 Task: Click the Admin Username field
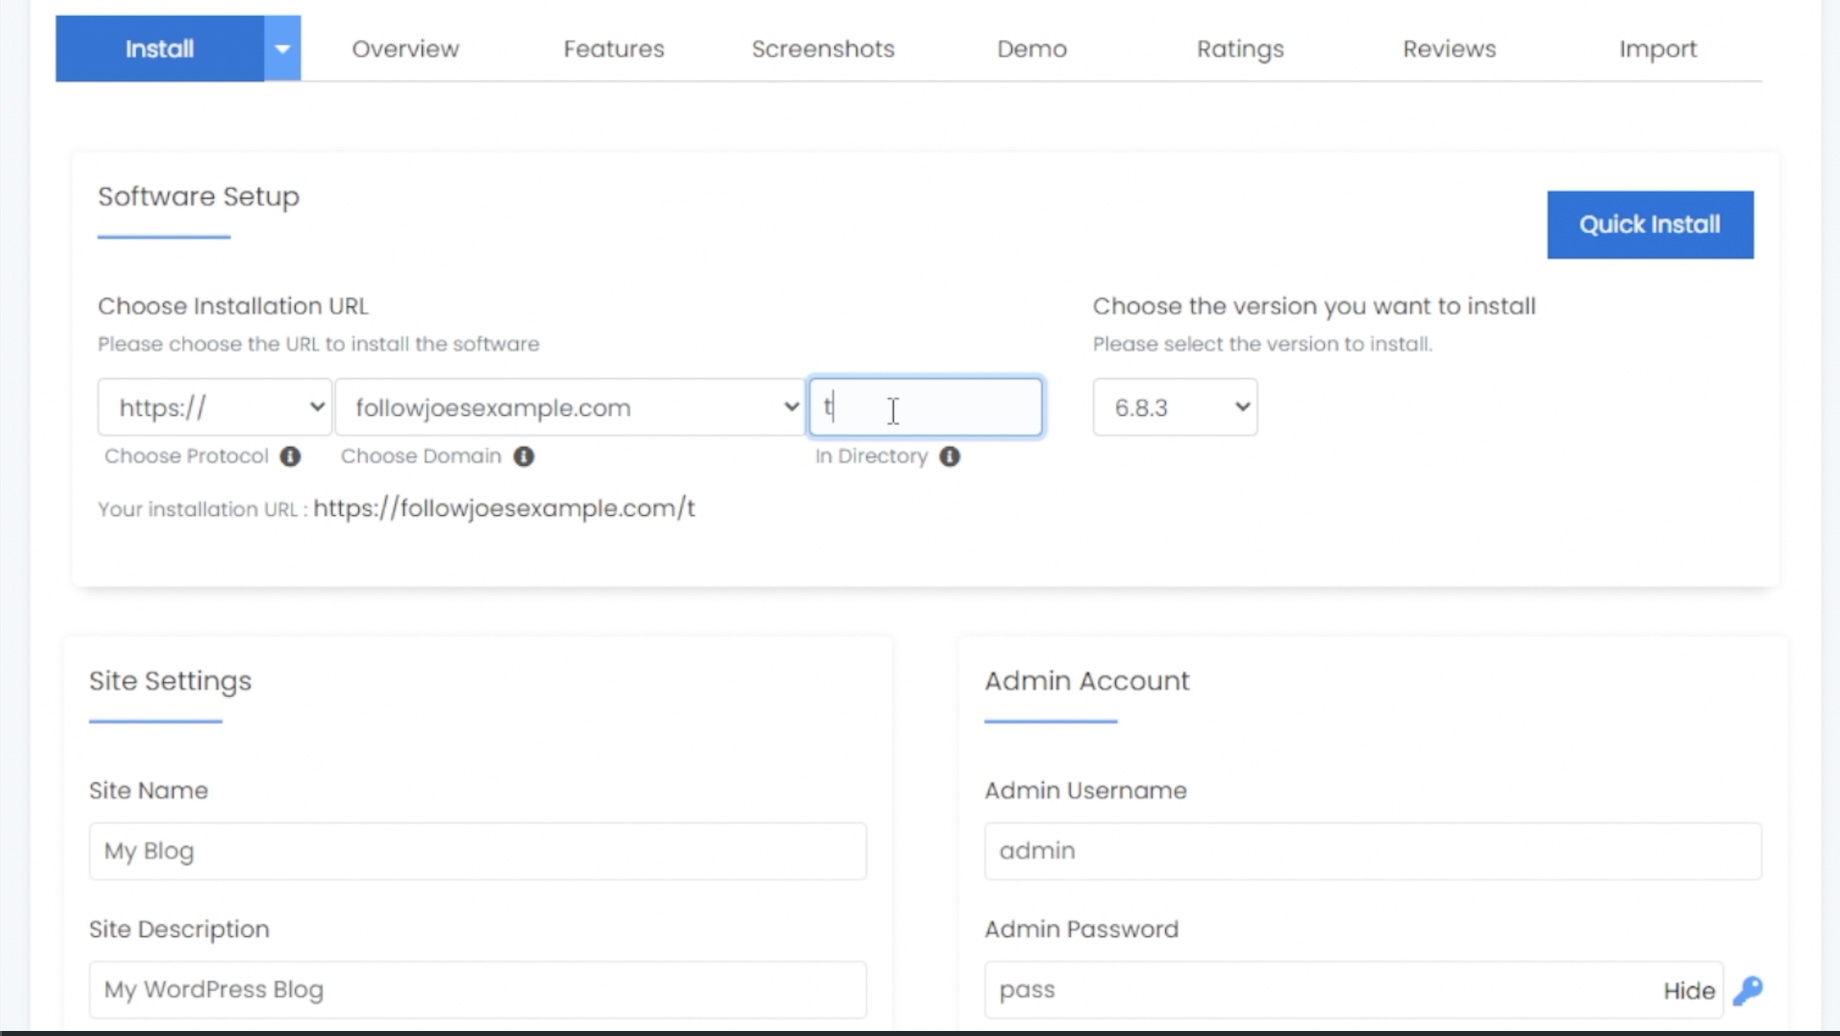pos(1371,851)
